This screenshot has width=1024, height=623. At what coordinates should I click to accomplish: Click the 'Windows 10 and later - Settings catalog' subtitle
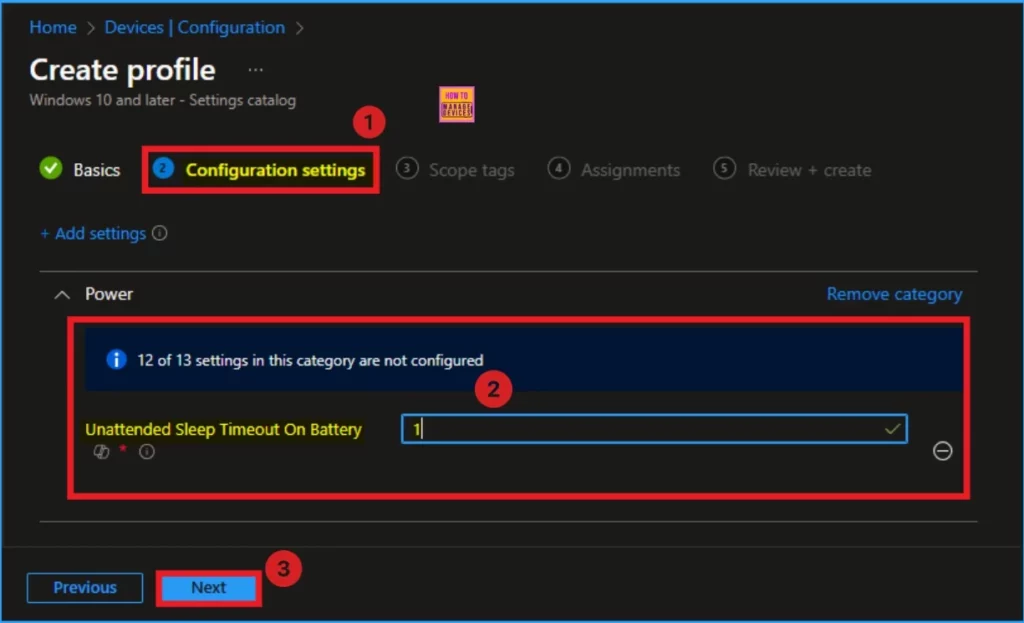point(163,101)
